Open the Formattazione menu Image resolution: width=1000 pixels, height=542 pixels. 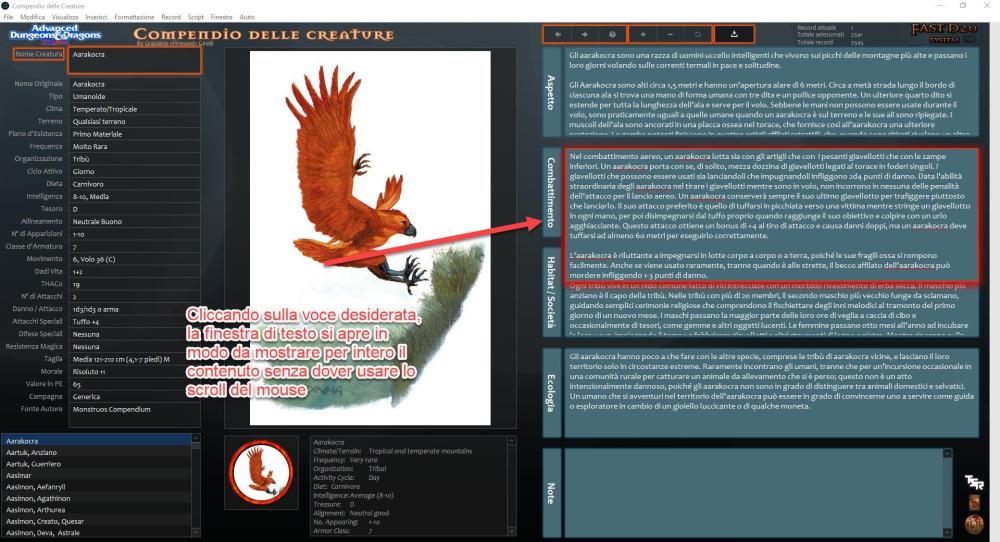(134, 18)
